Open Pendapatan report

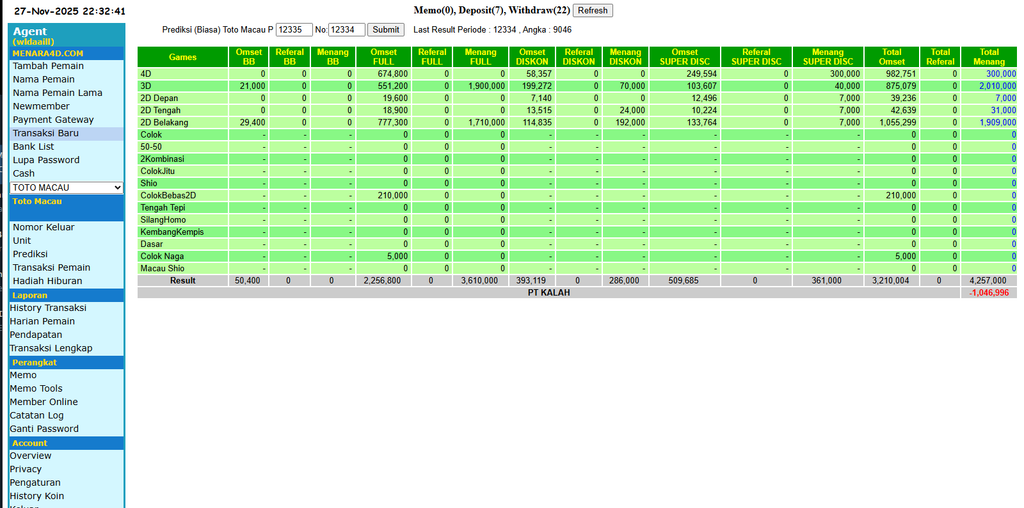(35, 334)
